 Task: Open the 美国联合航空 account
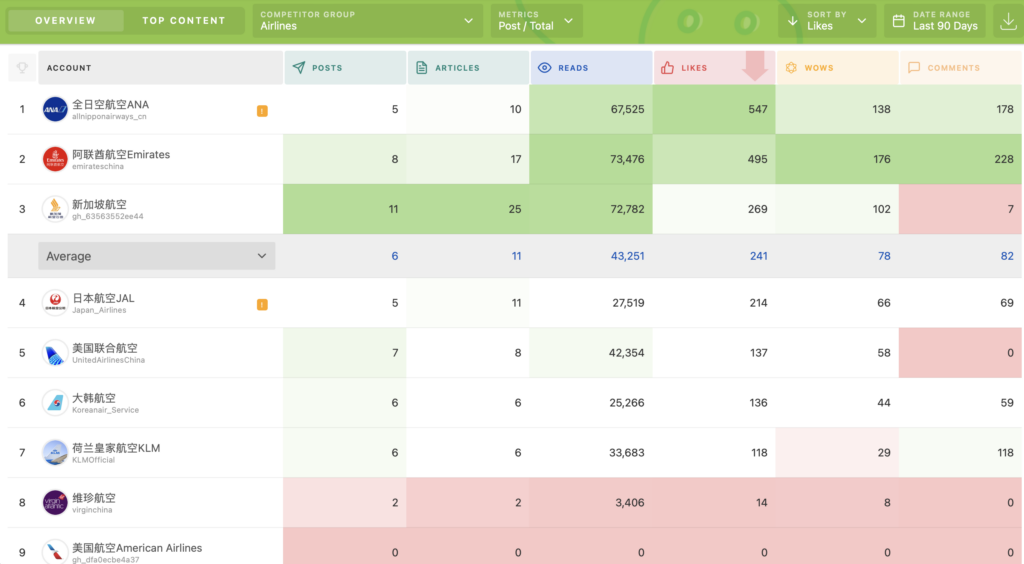pyautogui.click(x=104, y=348)
